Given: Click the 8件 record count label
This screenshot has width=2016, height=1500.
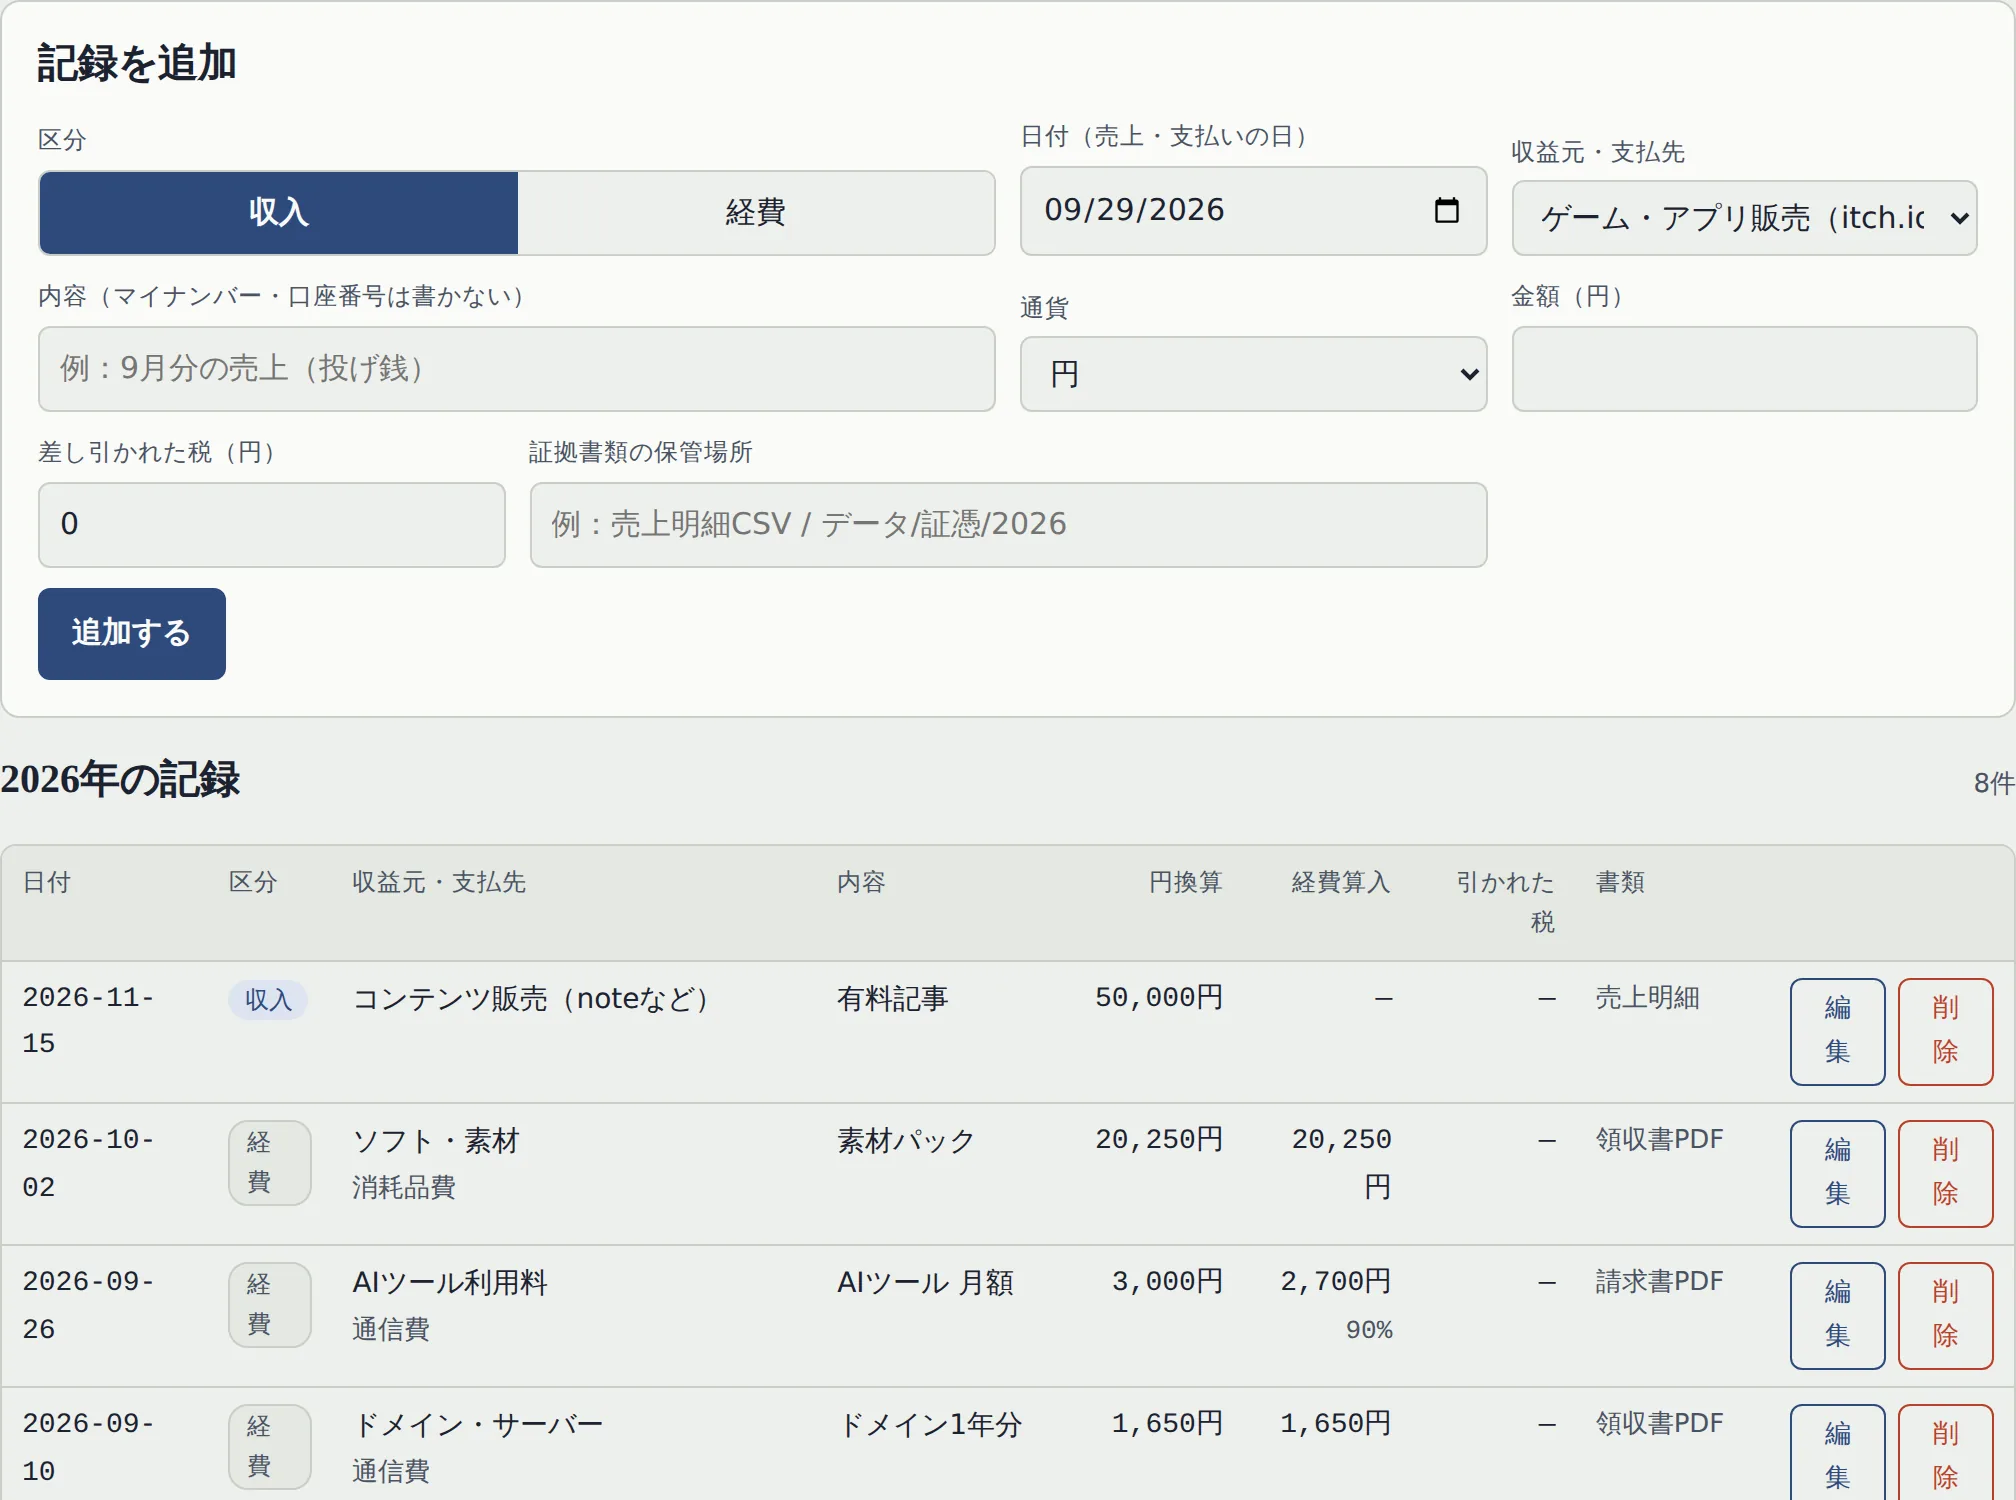Looking at the screenshot, I should tap(1994, 783).
